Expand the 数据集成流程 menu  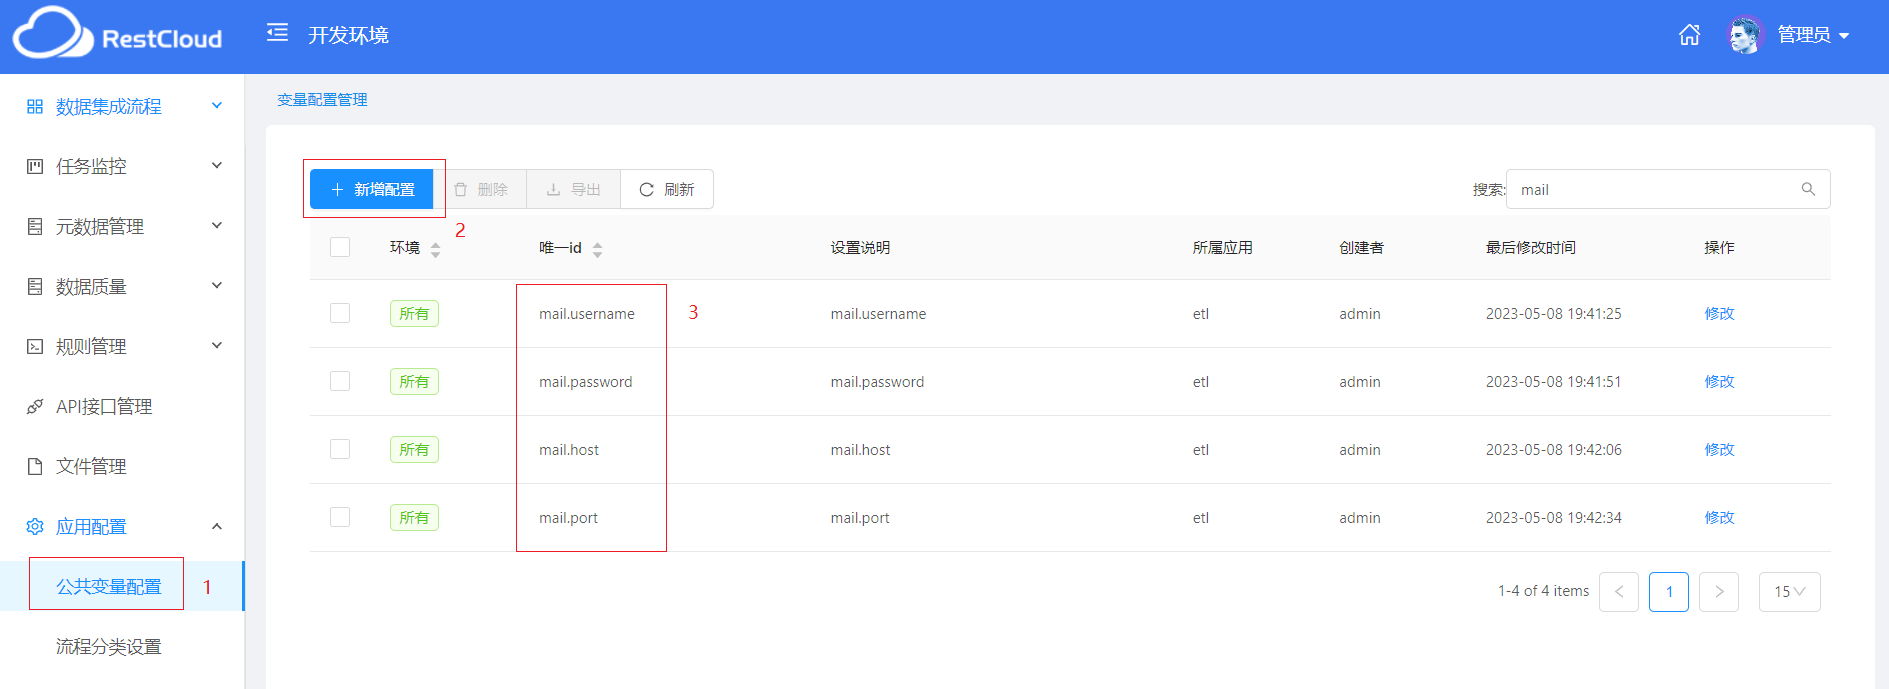(x=122, y=106)
